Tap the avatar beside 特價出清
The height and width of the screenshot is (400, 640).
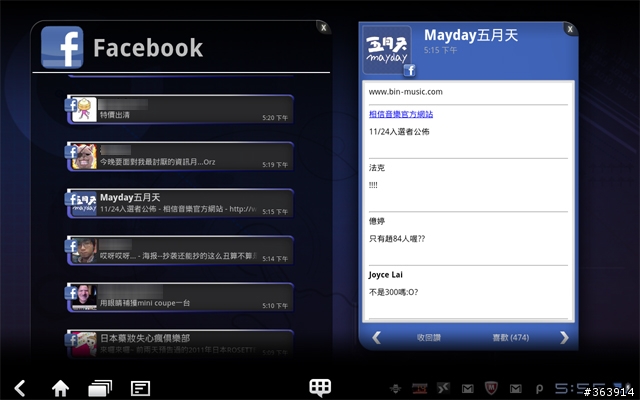[x=84, y=109]
